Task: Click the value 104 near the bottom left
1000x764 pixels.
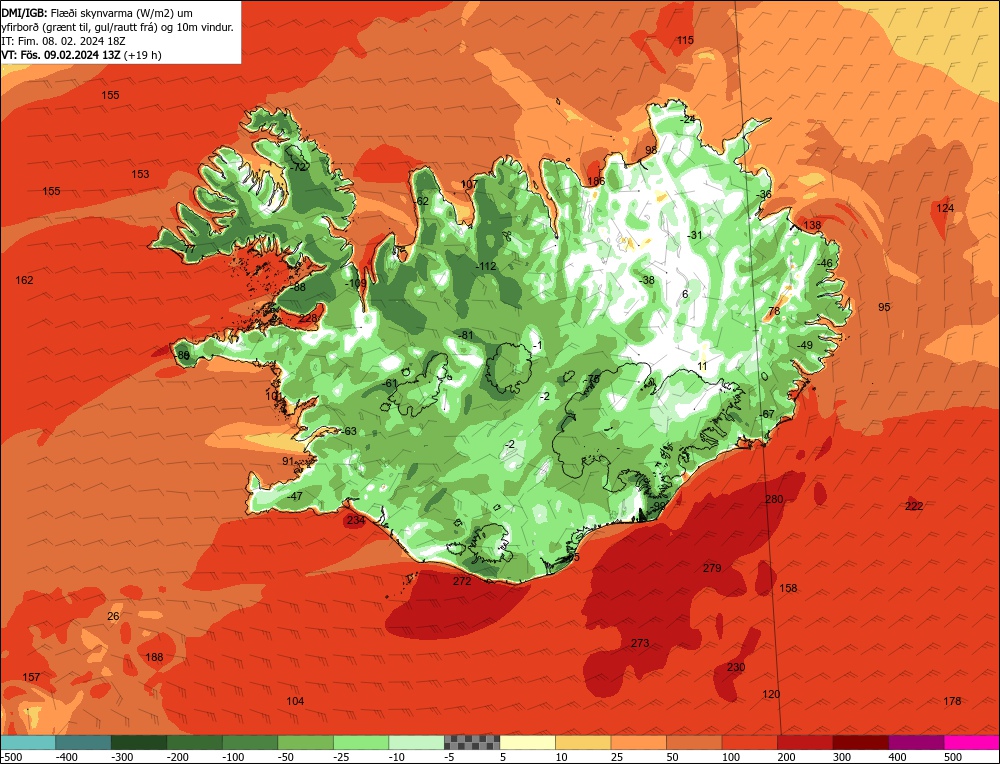Action: (295, 702)
